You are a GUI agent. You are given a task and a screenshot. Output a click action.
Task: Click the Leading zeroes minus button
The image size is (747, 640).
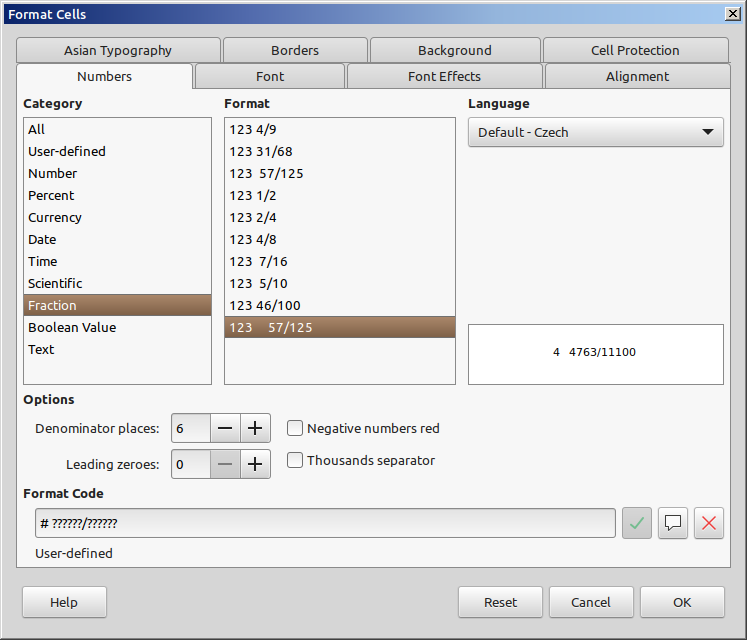[x=225, y=464]
